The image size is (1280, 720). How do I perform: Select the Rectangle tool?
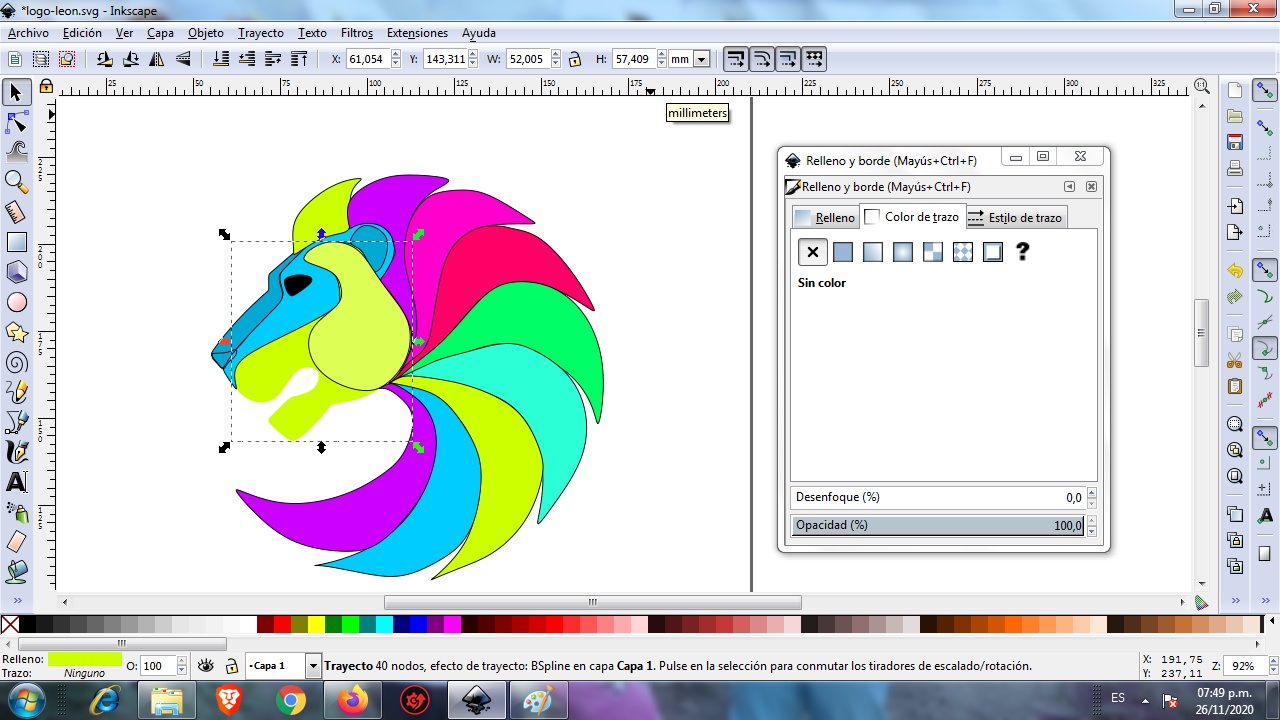tap(16, 242)
